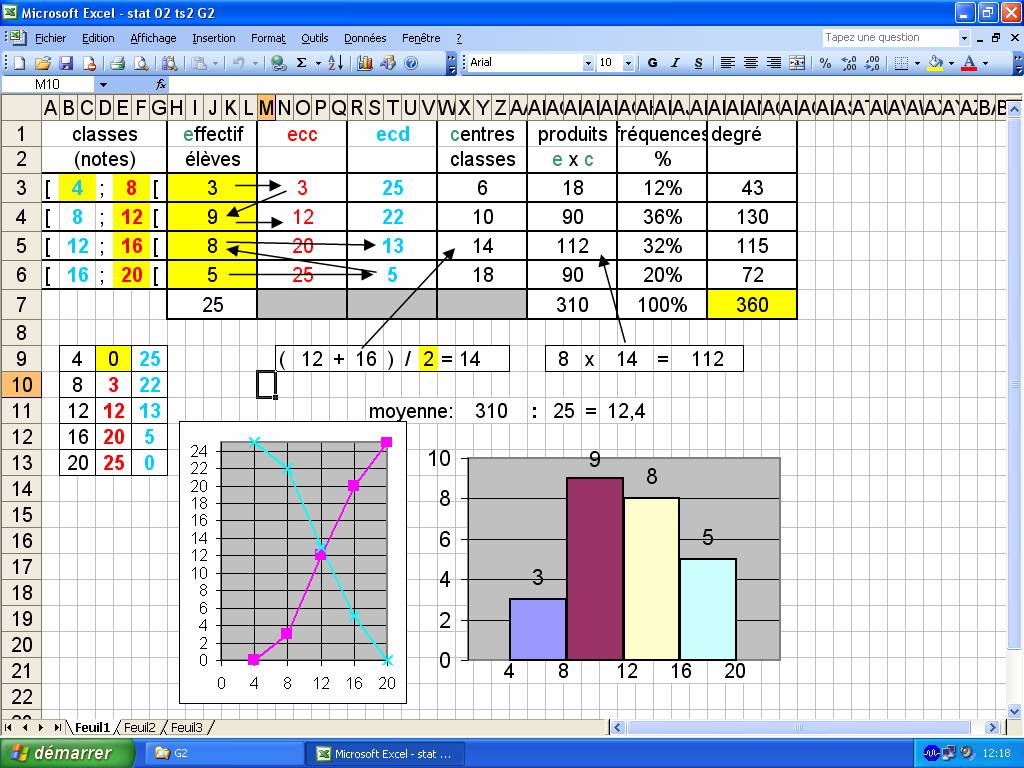Select column M header
This screenshot has height=768, width=1024.
[x=266, y=108]
